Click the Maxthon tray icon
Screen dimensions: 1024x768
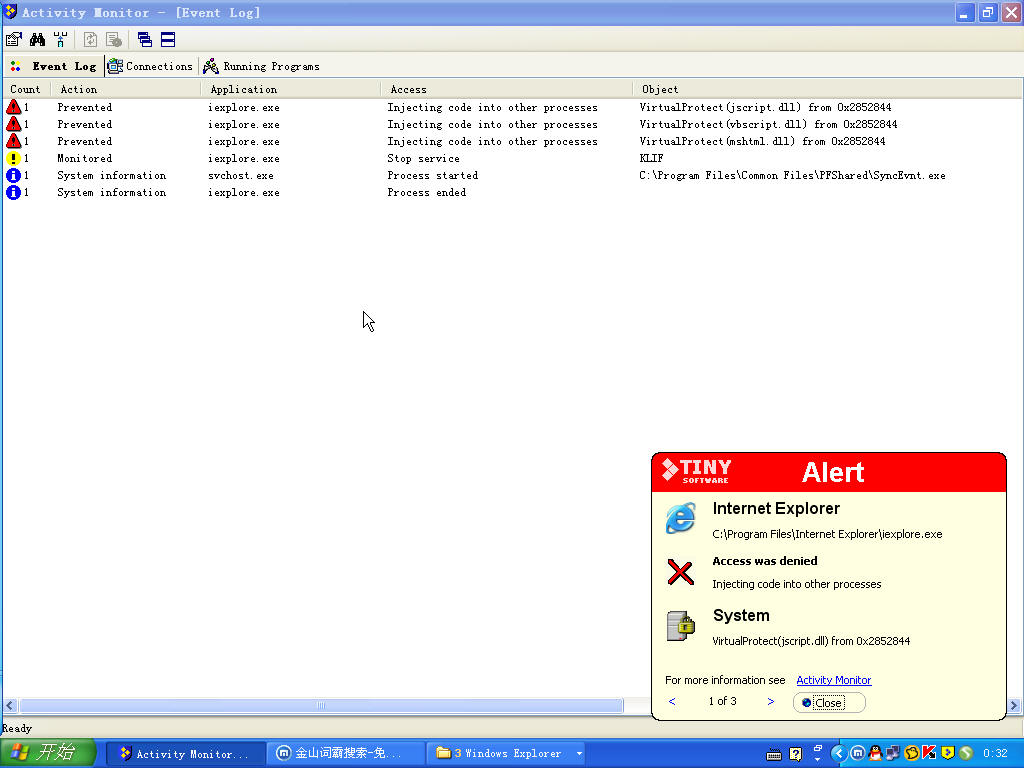coord(857,754)
